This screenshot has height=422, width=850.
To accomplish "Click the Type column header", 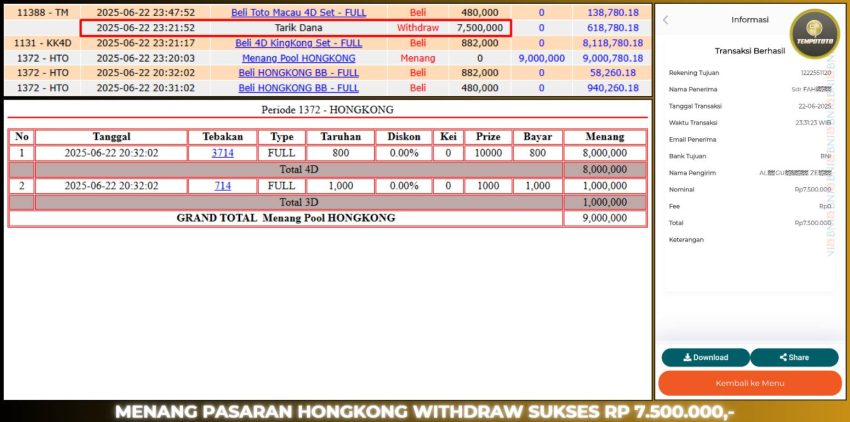I will coord(282,137).
